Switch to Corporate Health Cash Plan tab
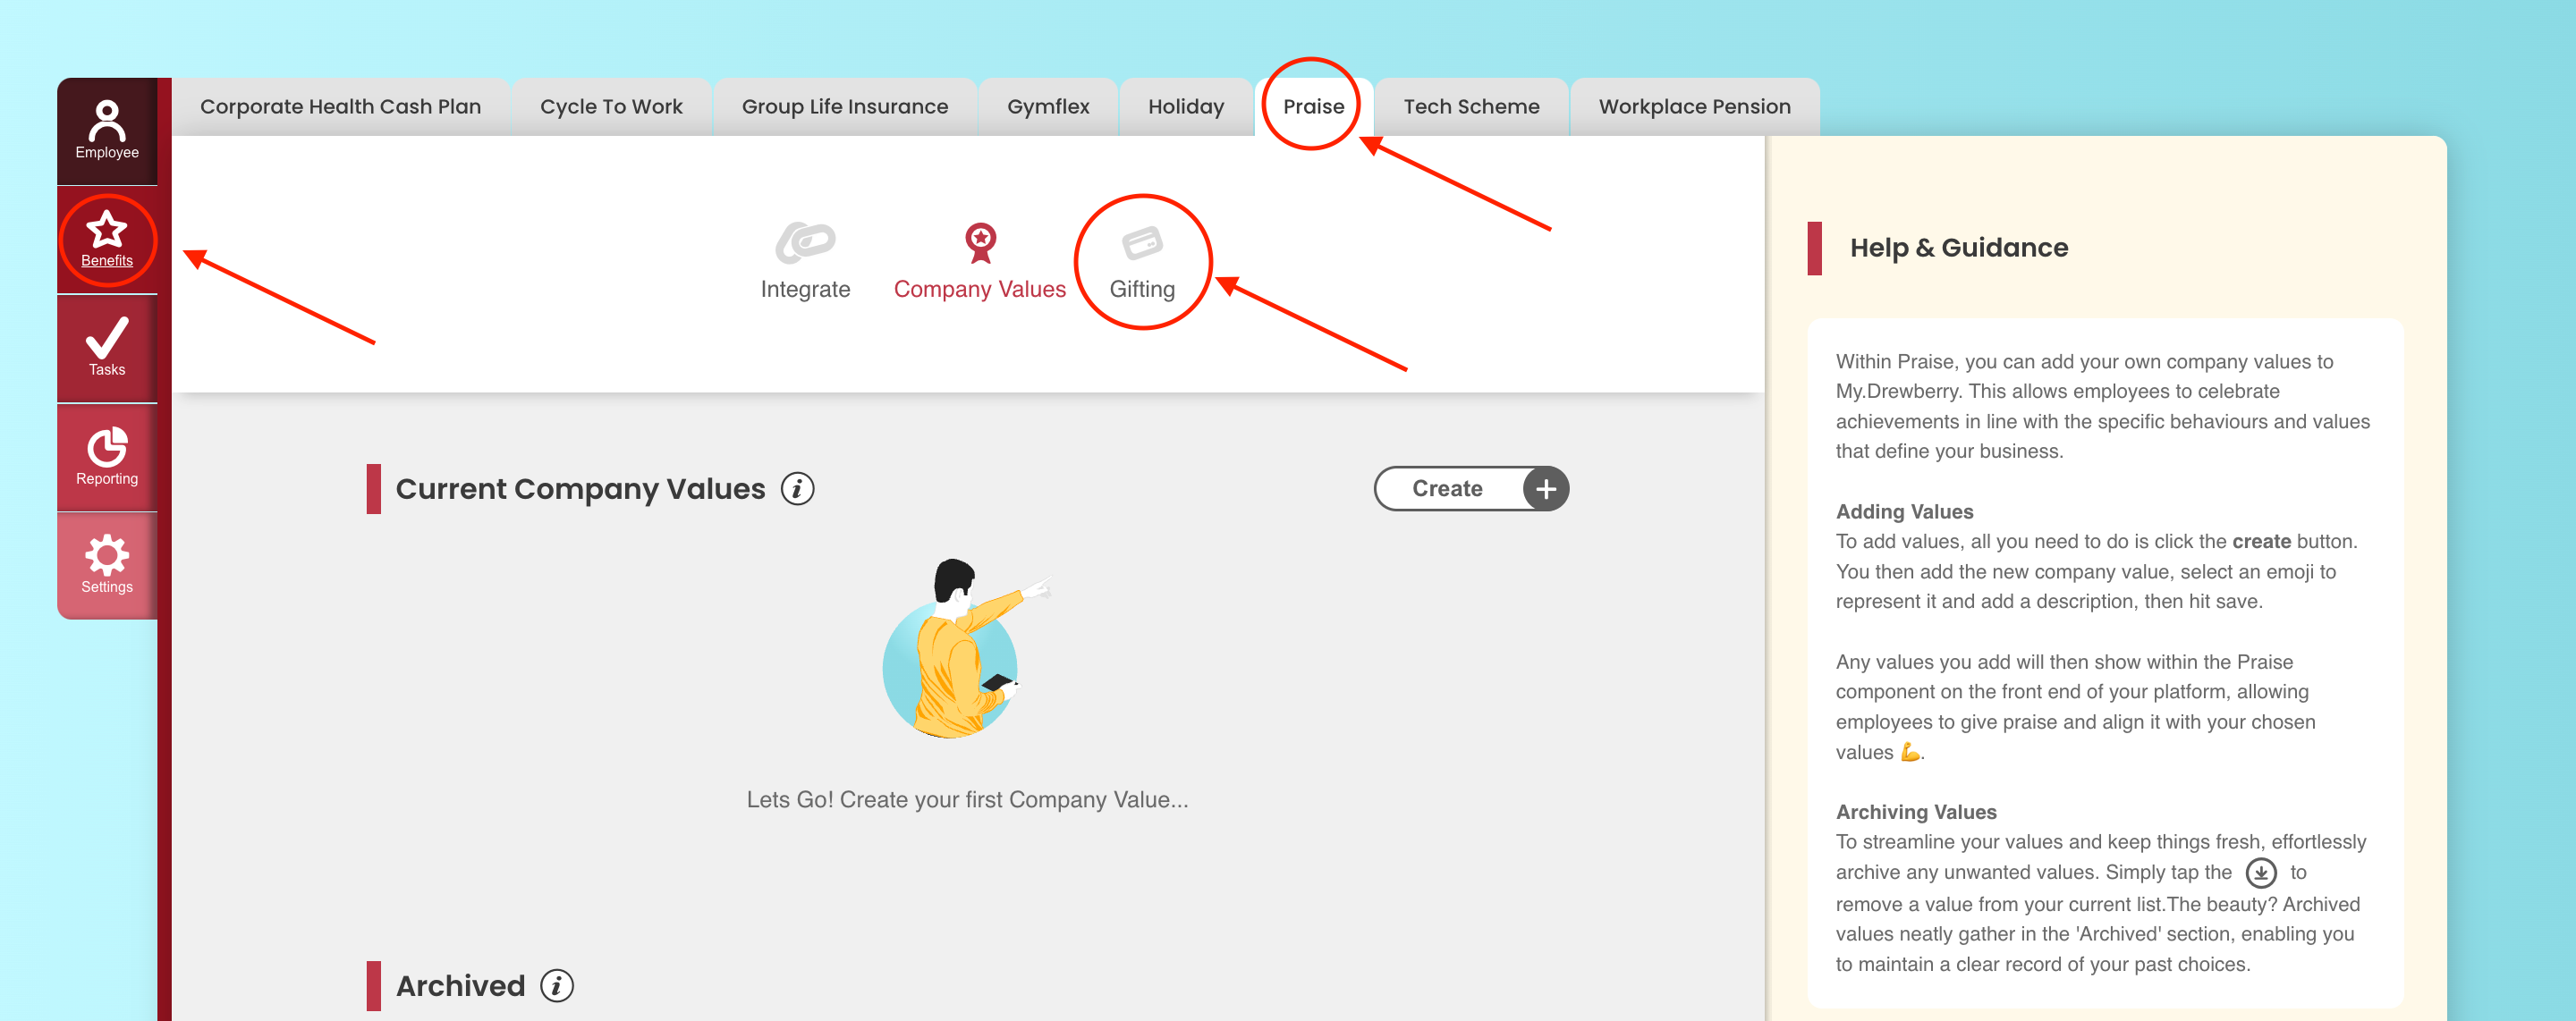Screen dimensions: 2576x1021 340,107
